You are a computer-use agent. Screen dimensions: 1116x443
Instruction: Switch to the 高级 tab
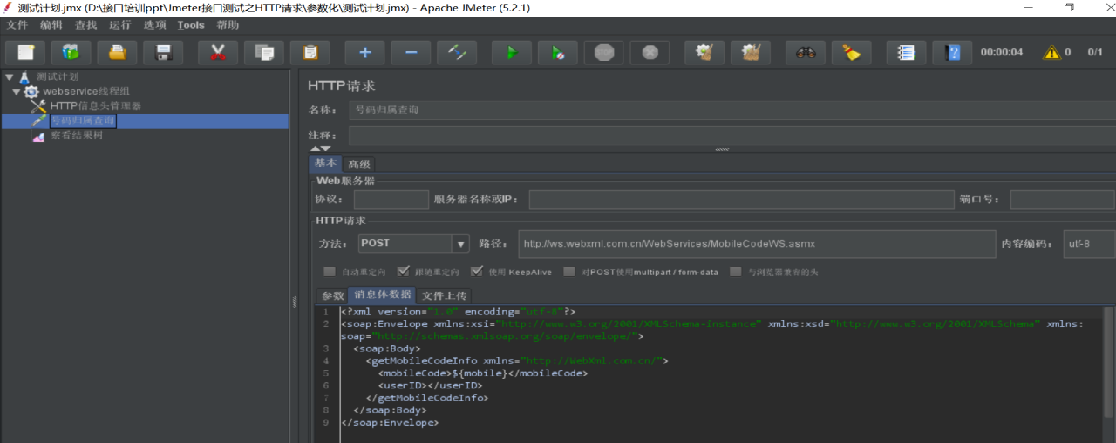point(359,165)
